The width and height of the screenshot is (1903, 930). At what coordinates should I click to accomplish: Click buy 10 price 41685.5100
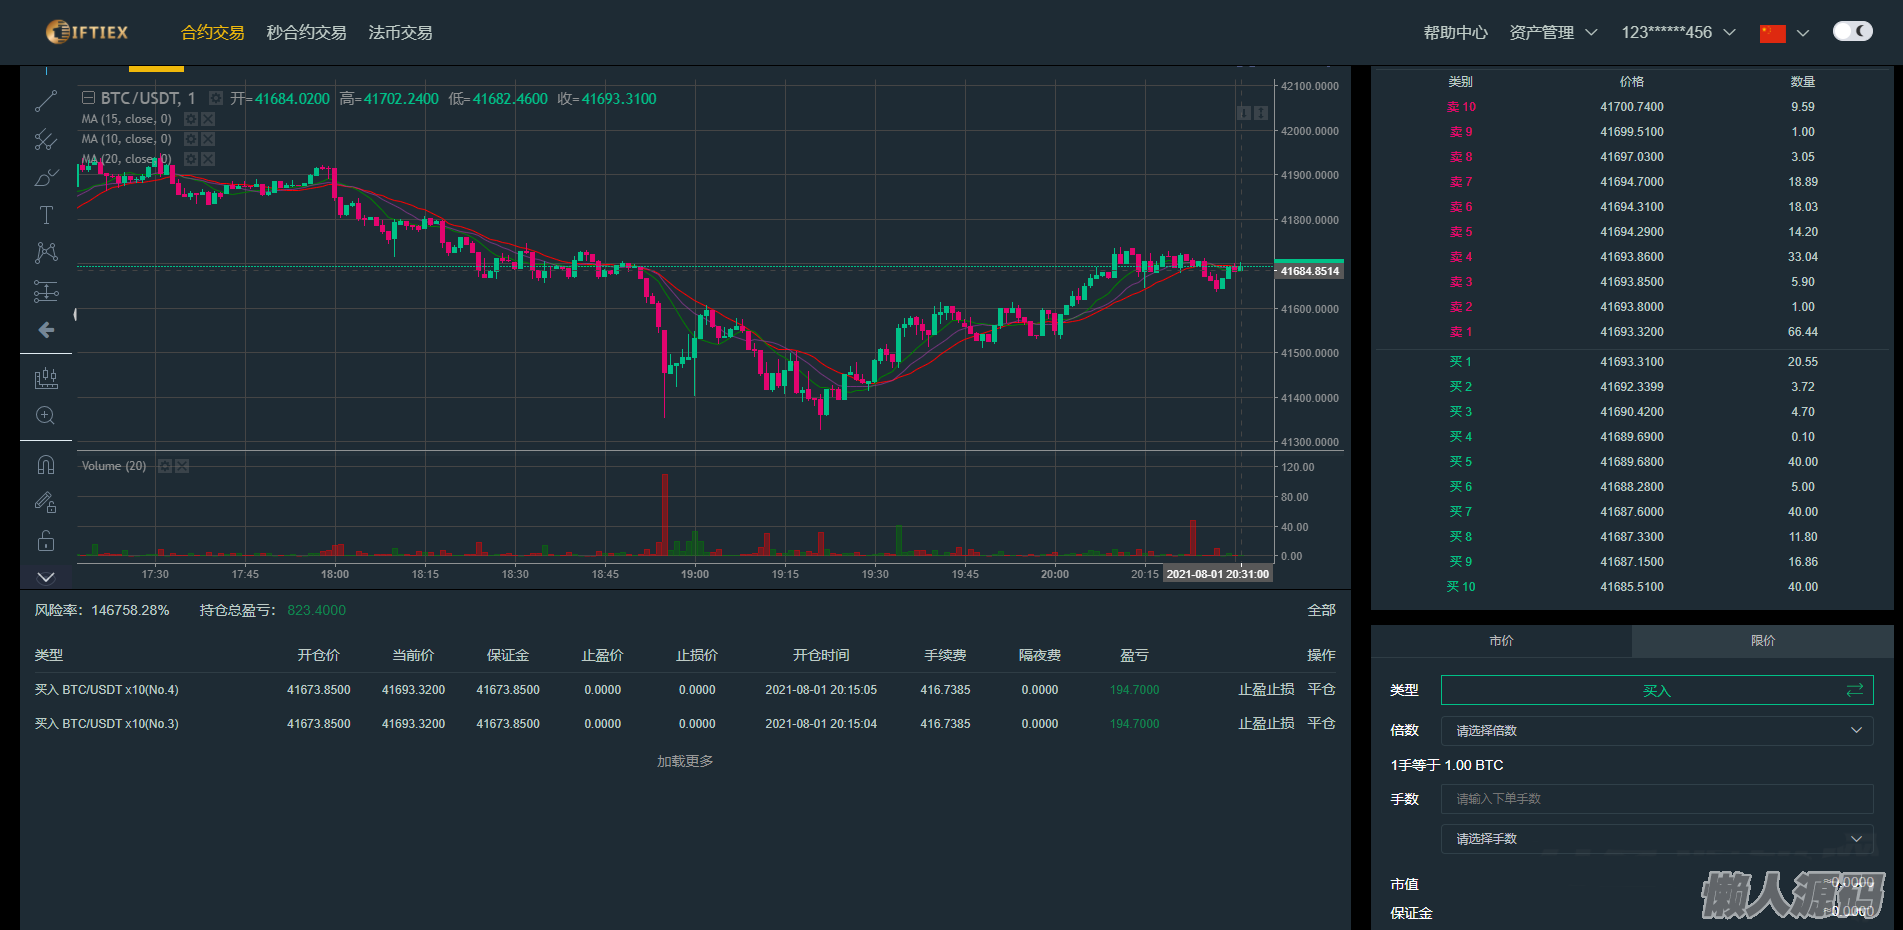pyautogui.click(x=1632, y=587)
